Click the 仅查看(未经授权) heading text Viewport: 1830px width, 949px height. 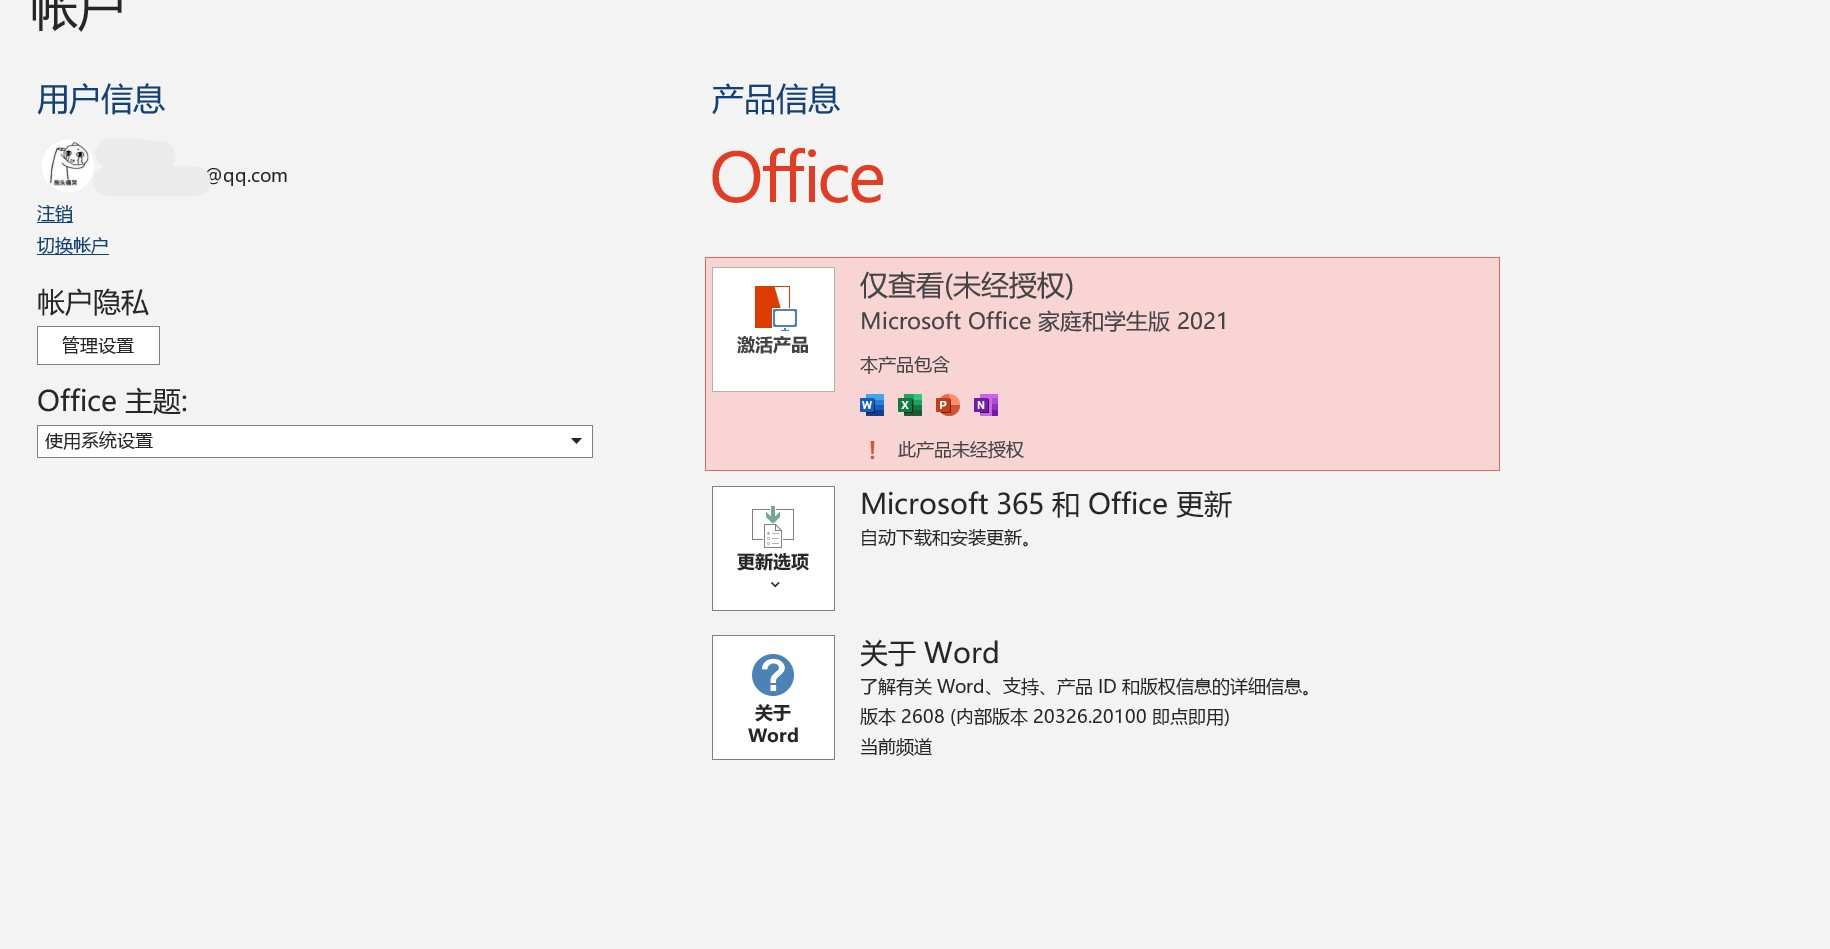[x=967, y=286]
